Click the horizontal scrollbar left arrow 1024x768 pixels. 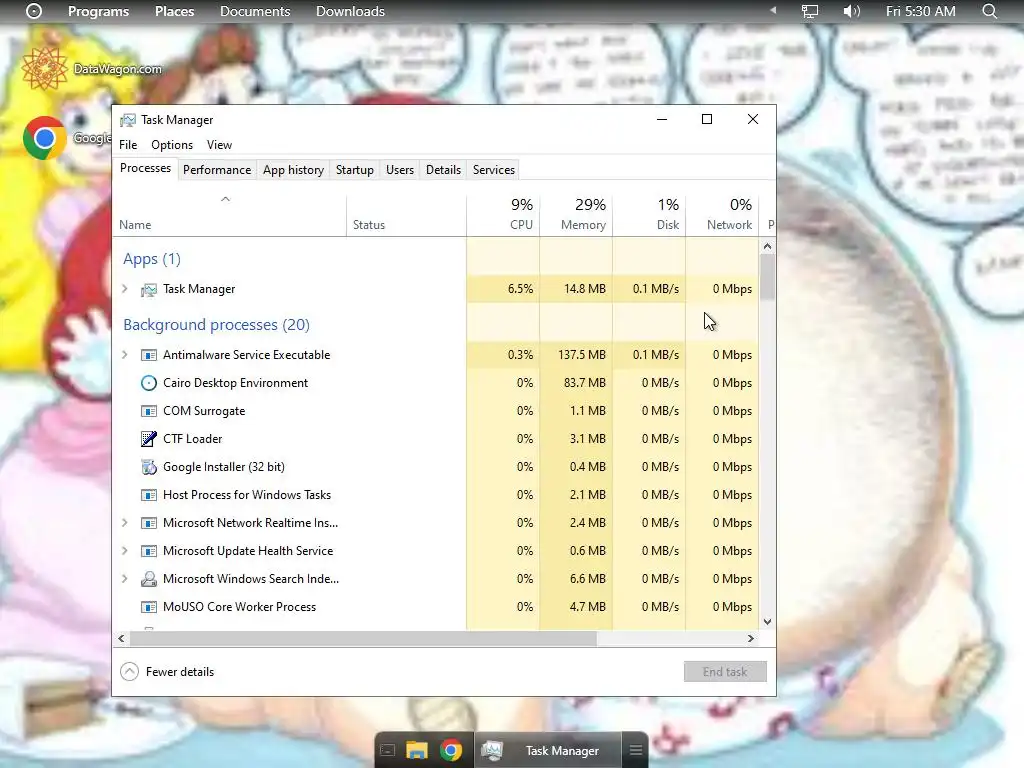coord(121,638)
